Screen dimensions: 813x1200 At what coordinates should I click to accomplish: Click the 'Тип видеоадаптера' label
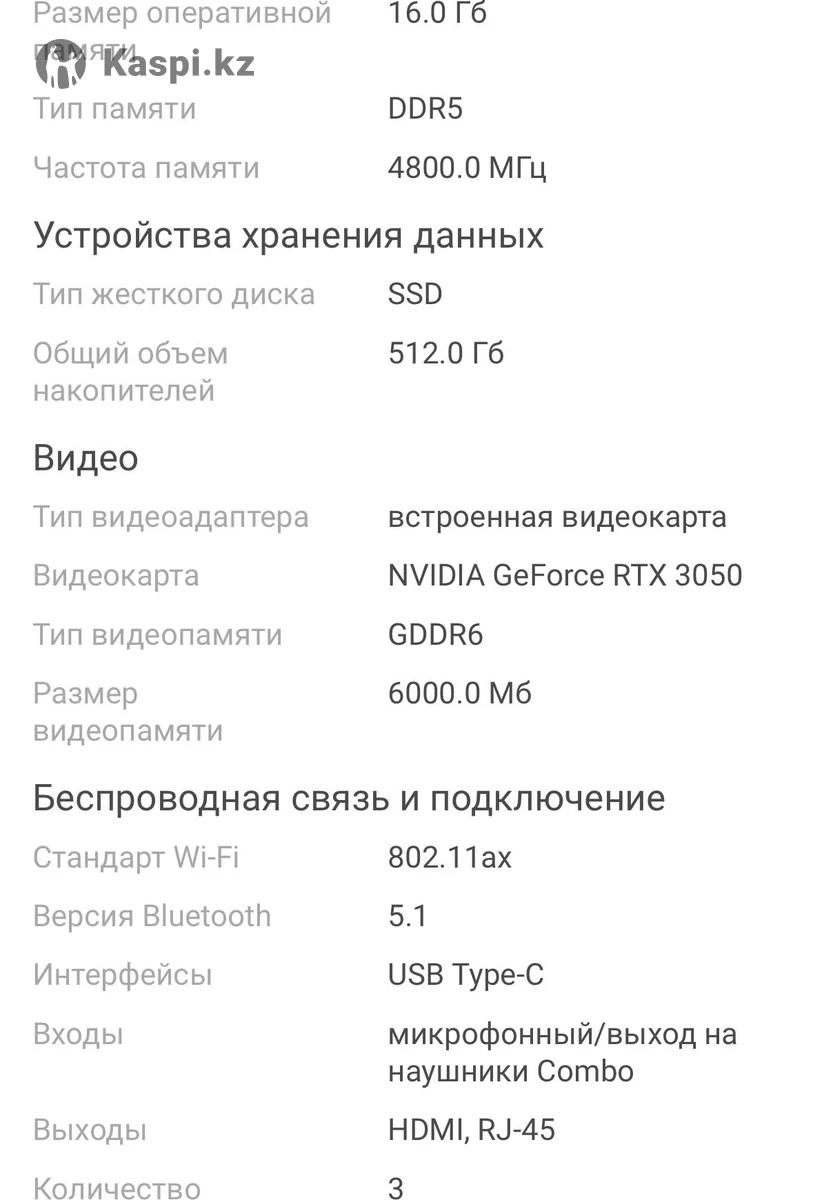(x=171, y=517)
